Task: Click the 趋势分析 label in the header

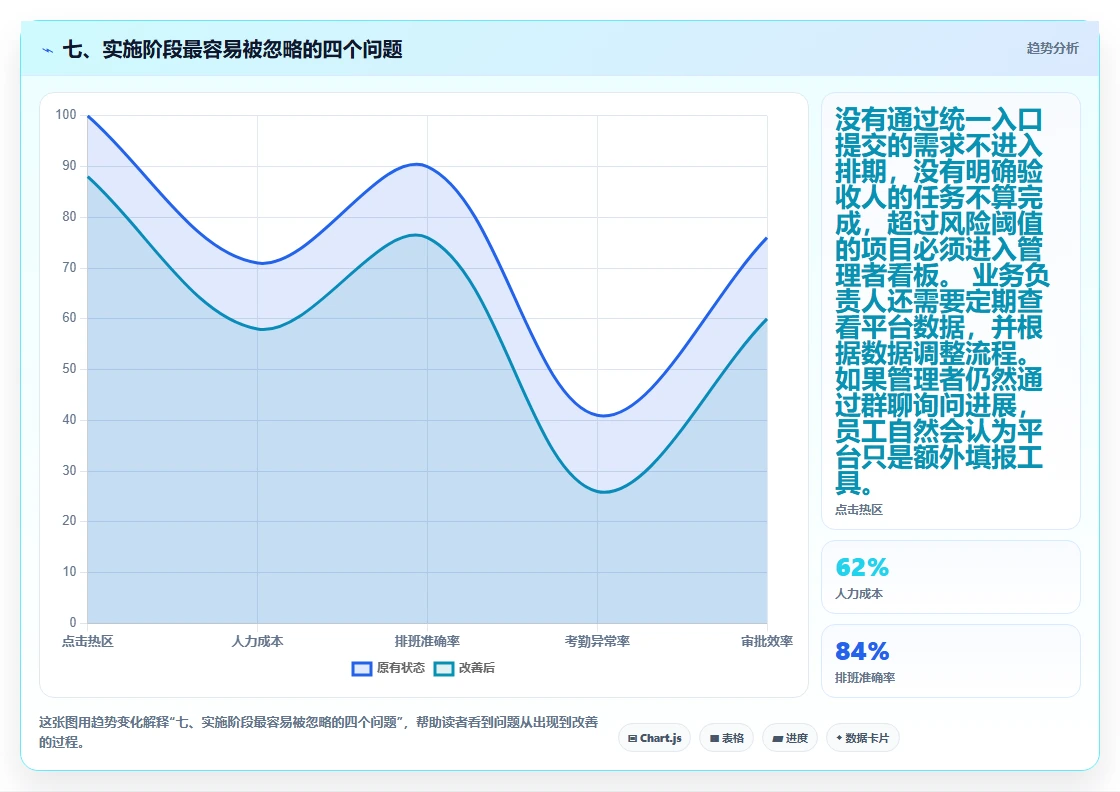Action: 1052,49
